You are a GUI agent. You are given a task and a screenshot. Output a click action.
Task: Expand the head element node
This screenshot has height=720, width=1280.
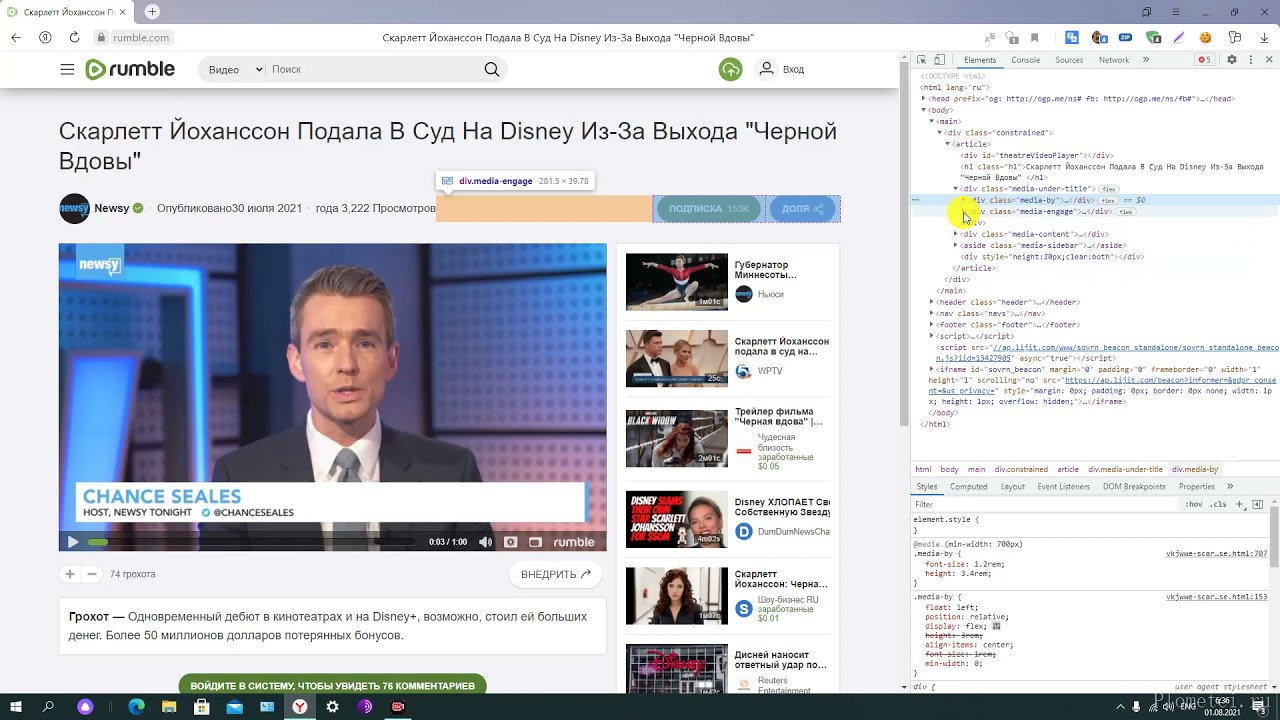pyautogui.click(x=924, y=99)
